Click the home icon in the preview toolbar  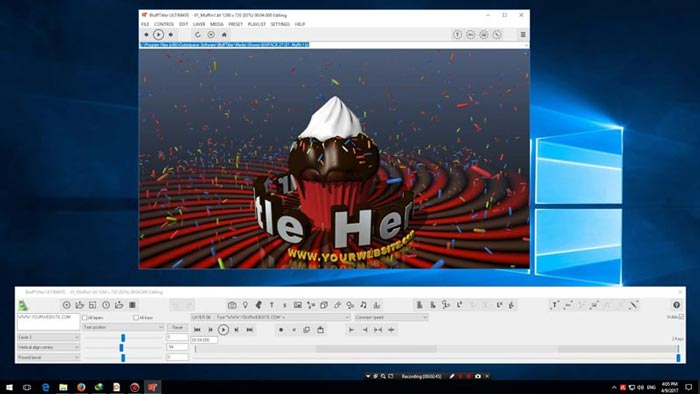(224, 34)
